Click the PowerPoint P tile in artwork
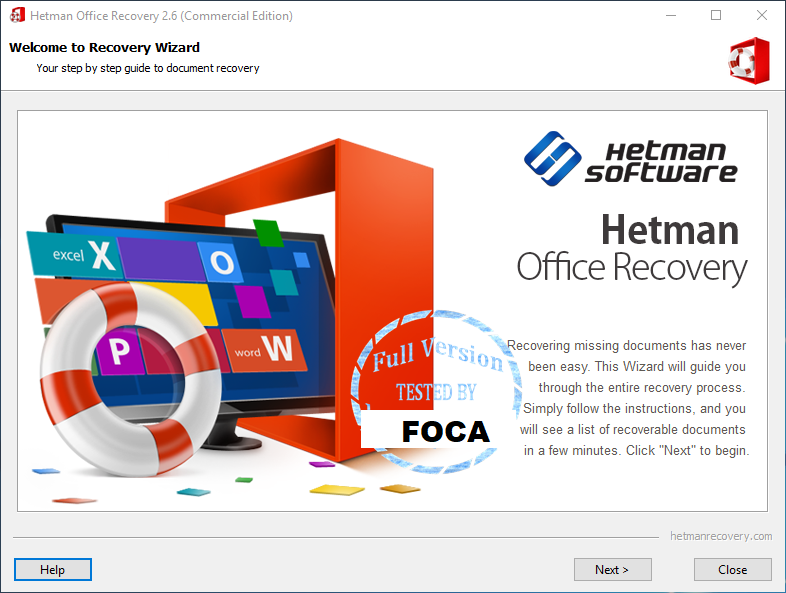The width and height of the screenshot is (786, 593). tap(119, 351)
